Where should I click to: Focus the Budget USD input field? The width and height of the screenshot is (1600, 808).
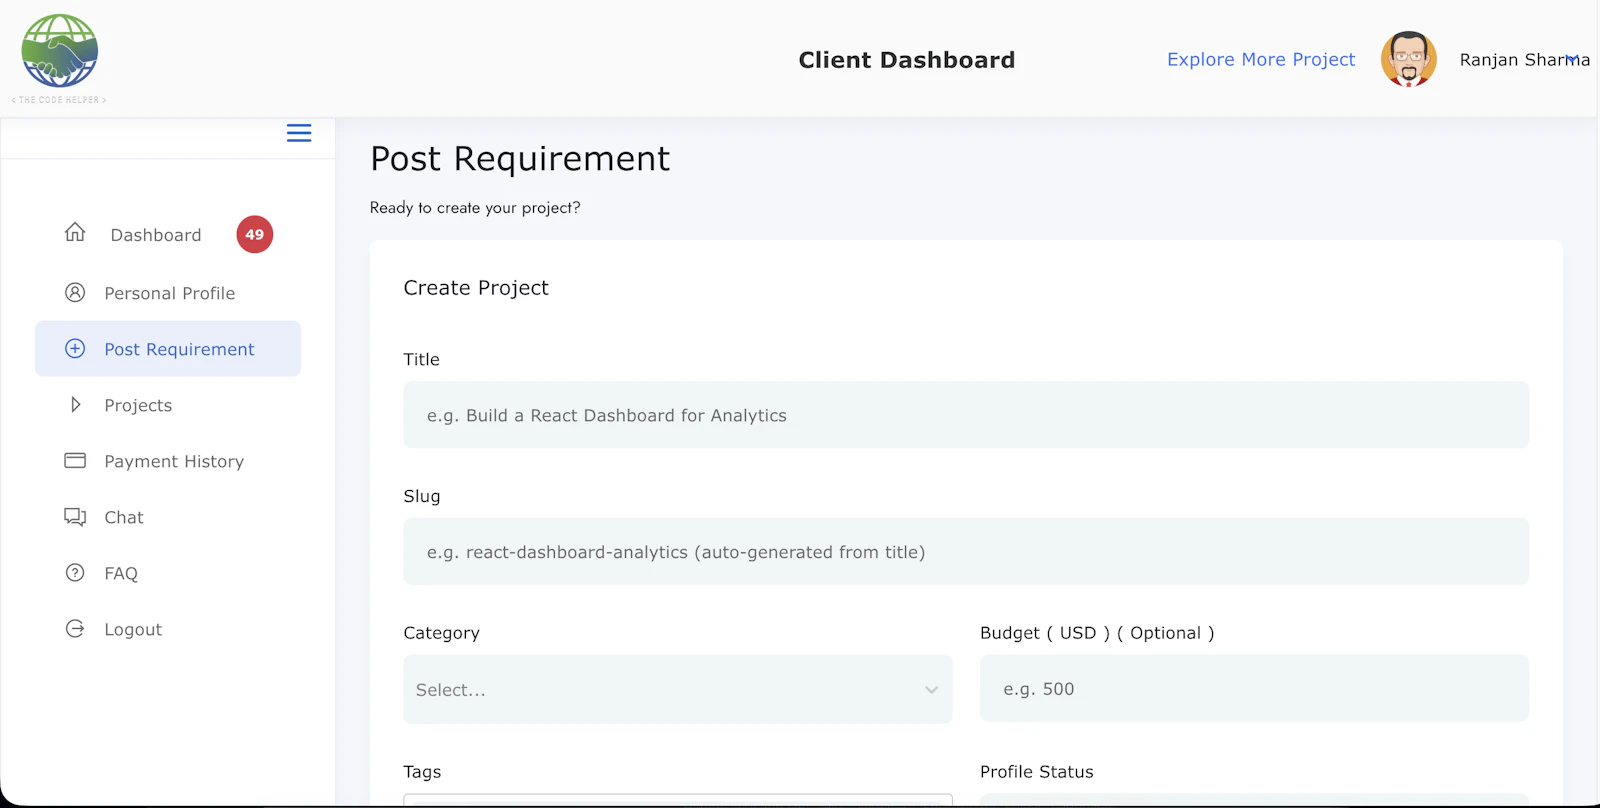tap(1254, 688)
